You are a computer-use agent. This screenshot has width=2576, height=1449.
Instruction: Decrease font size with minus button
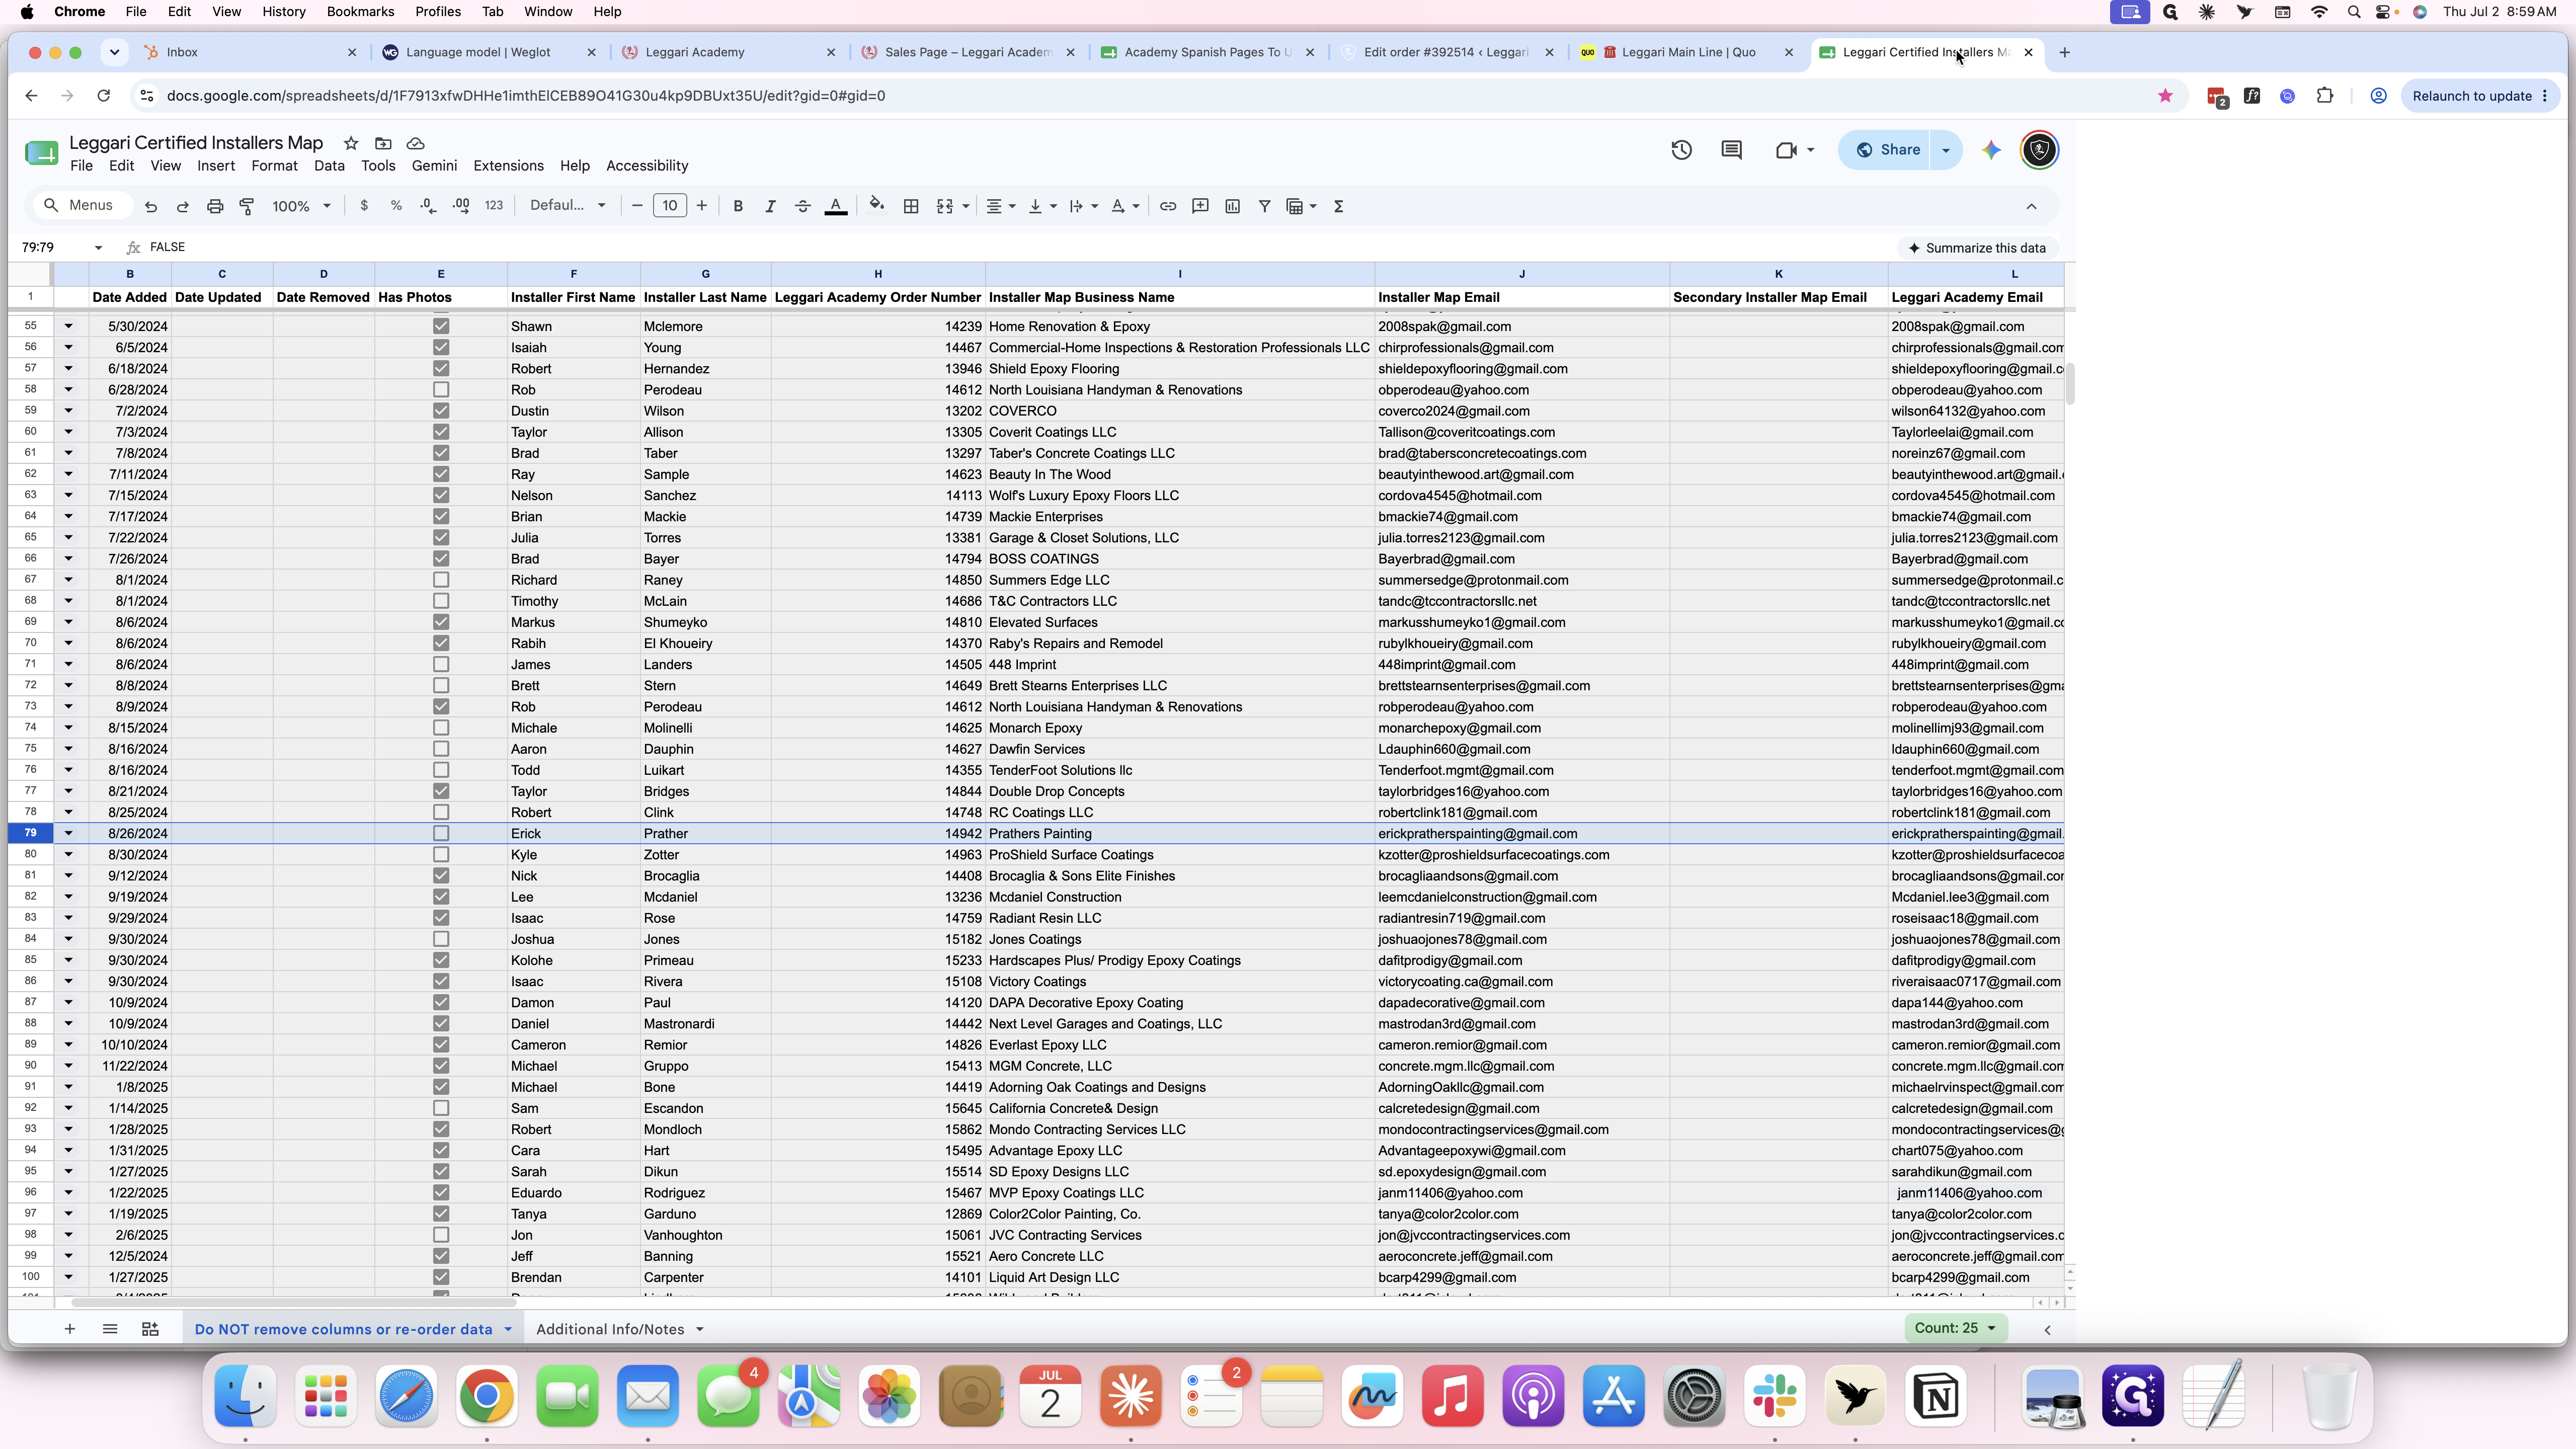pyautogui.click(x=637, y=206)
